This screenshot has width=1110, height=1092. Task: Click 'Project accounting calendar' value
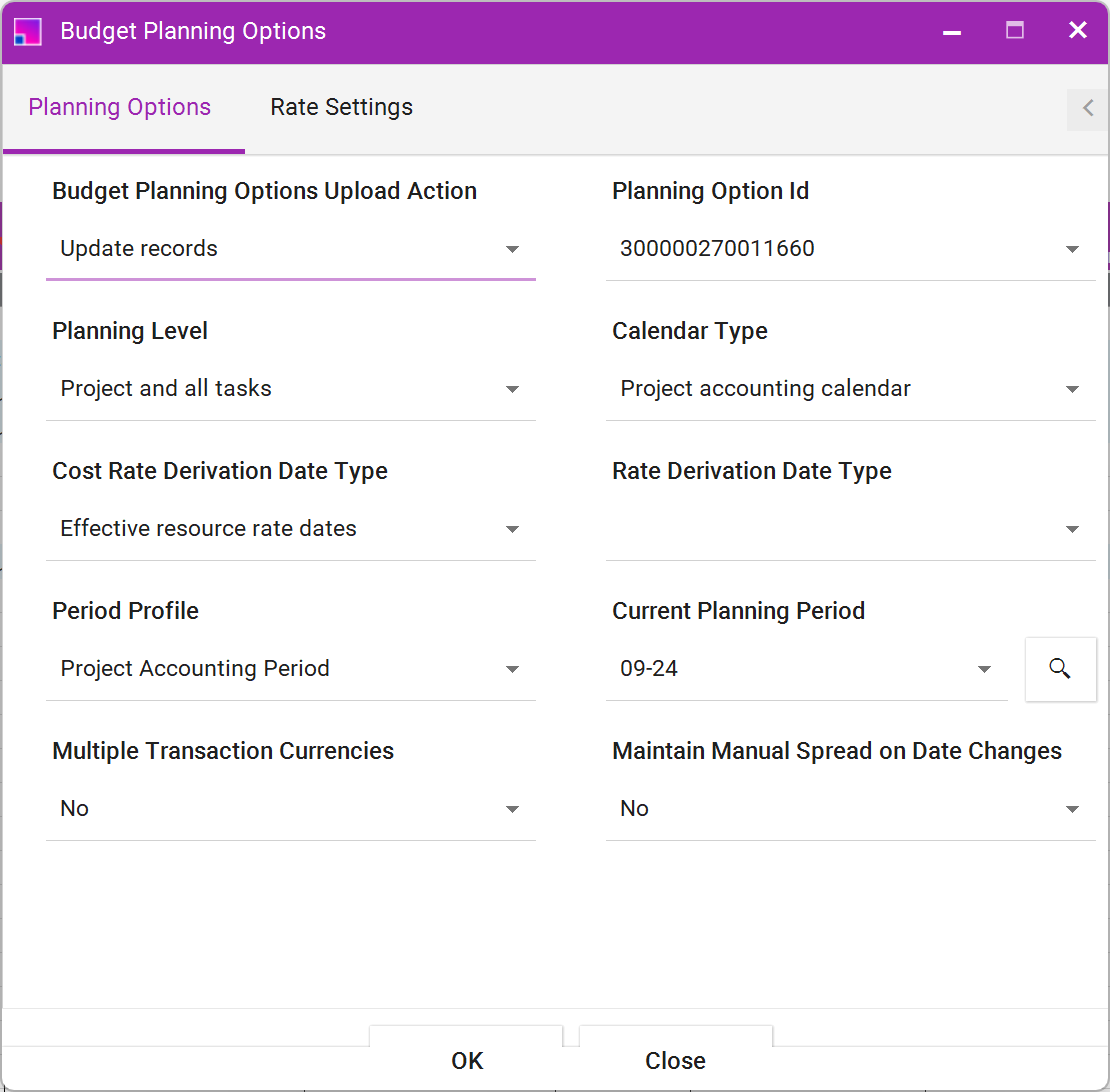[765, 389]
